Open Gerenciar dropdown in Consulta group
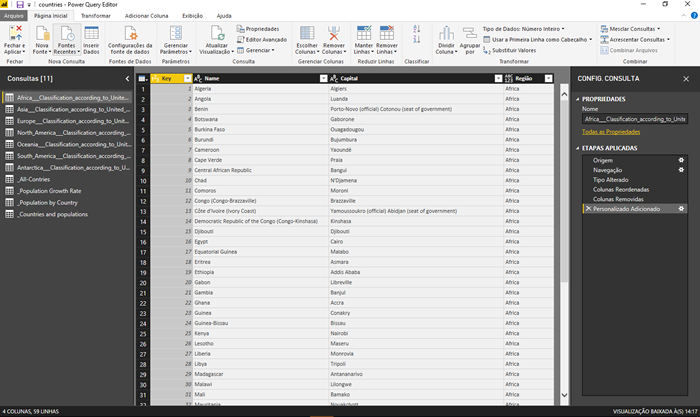Viewport: 700px width, 417px height. (x=256, y=50)
